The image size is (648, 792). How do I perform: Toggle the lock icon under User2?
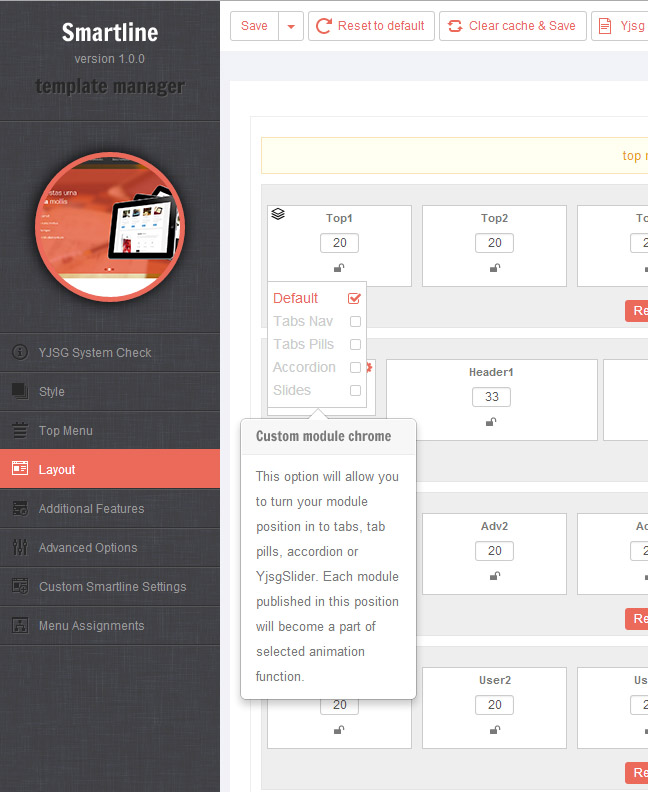click(x=495, y=730)
